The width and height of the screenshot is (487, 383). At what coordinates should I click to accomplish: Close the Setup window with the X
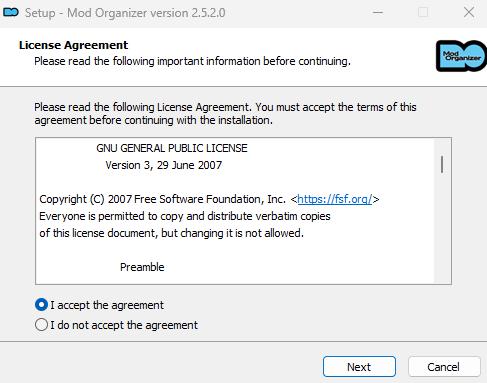point(469,12)
